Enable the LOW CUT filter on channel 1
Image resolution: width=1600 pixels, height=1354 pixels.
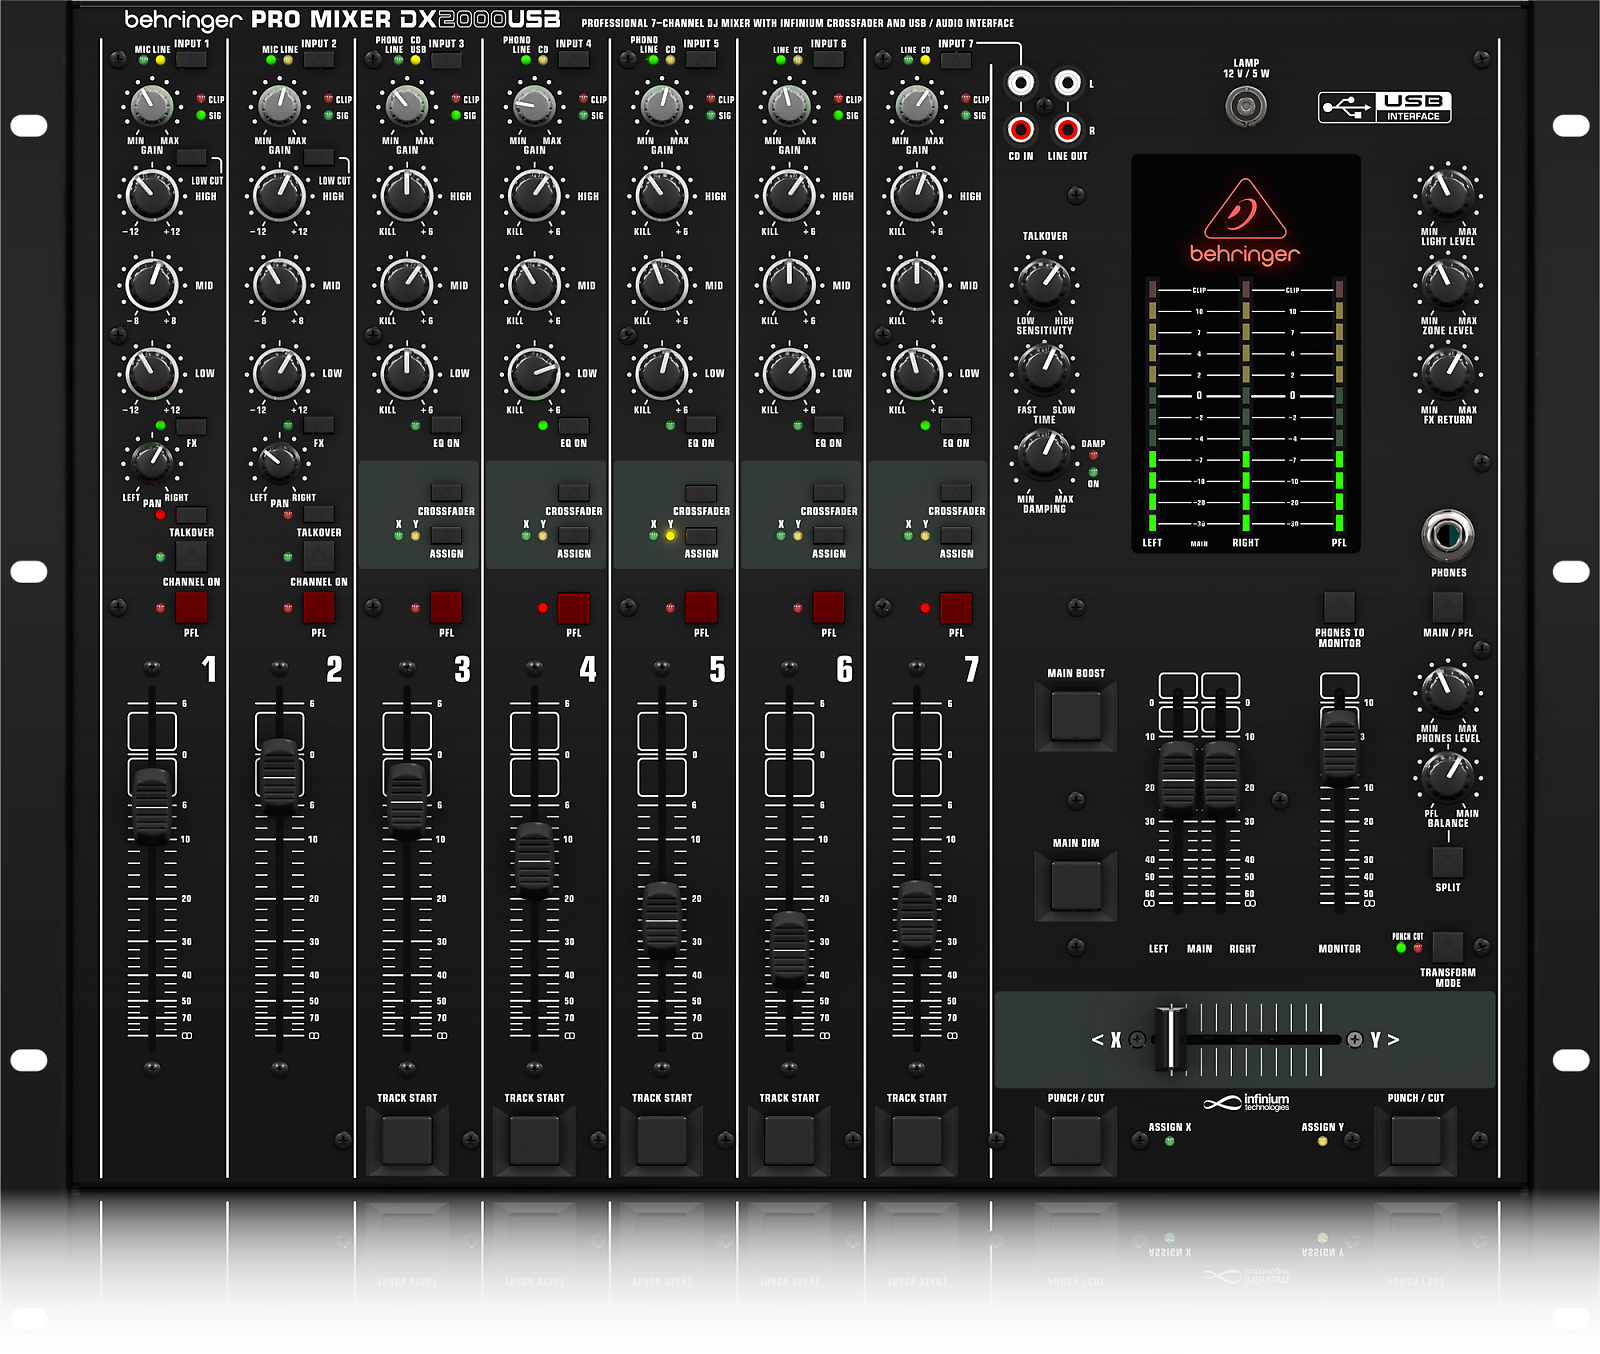tap(190, 156)
